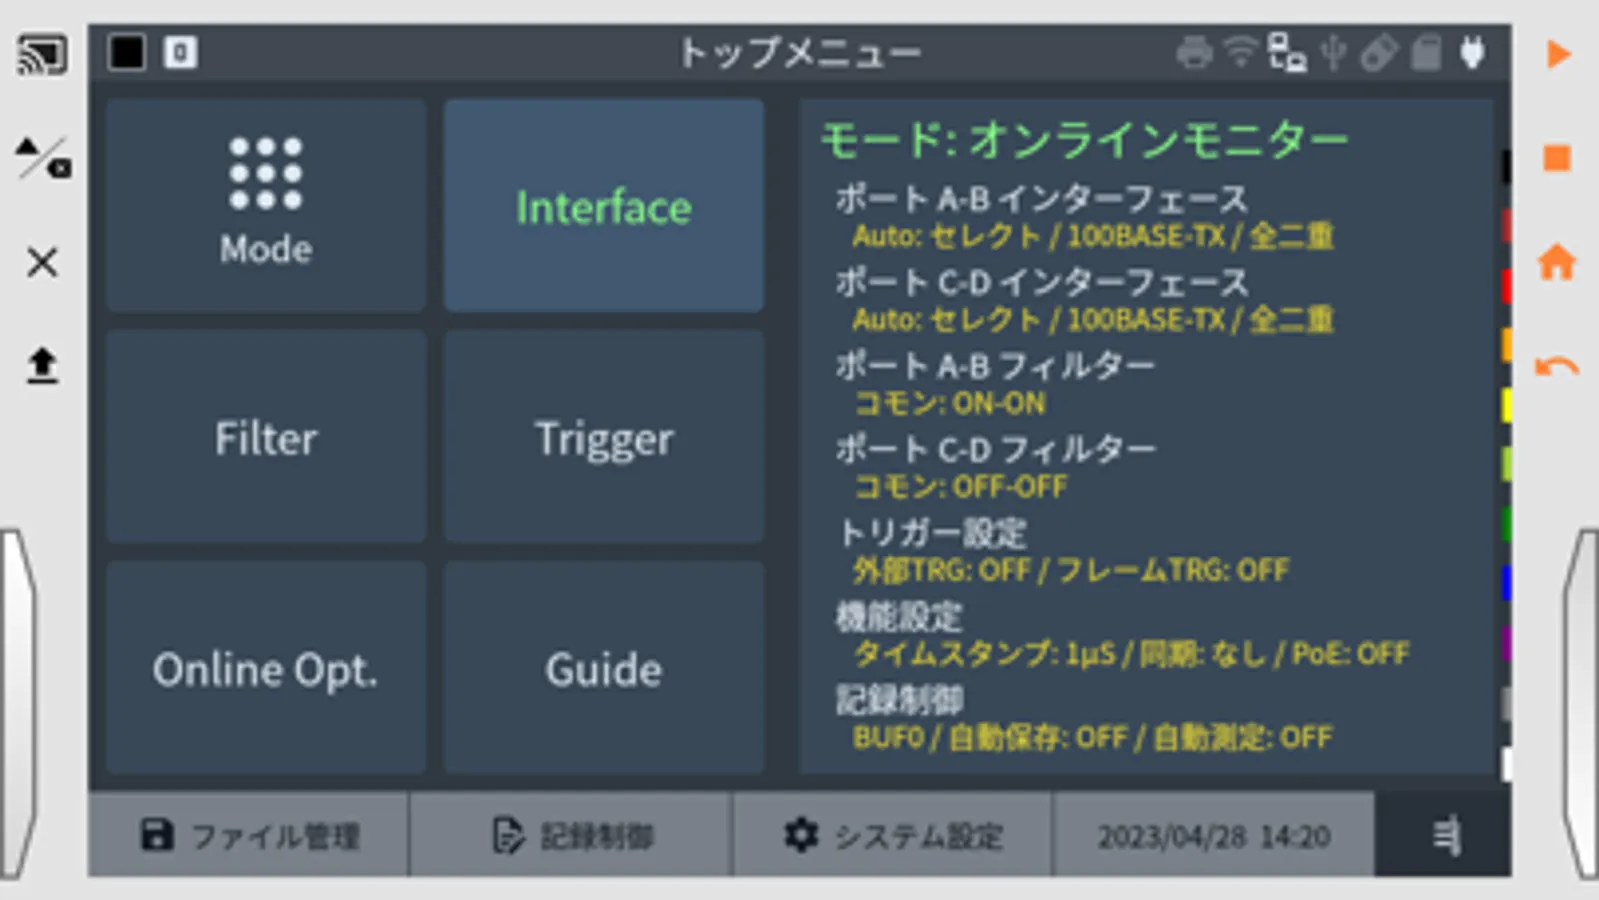Open the Online Opt. tile
Viewport: 1599px width, 900px height.
266,668
